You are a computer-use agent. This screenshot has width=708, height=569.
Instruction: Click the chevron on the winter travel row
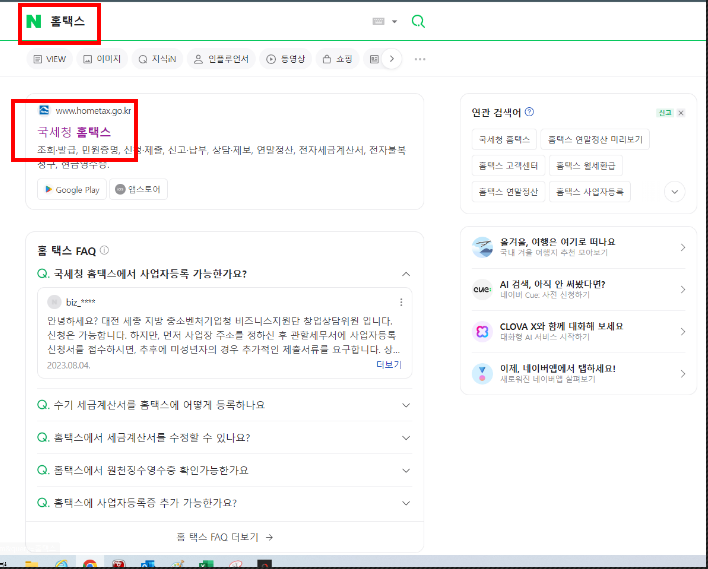coord(683,247)
